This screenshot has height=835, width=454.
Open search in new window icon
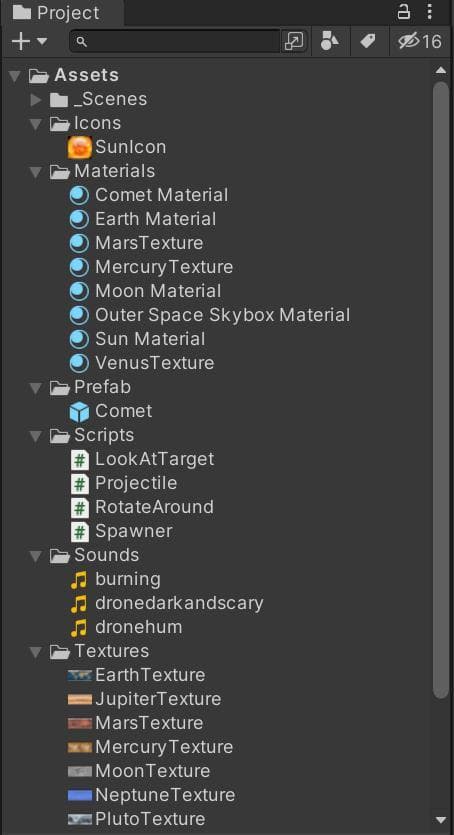coord(294,41)
